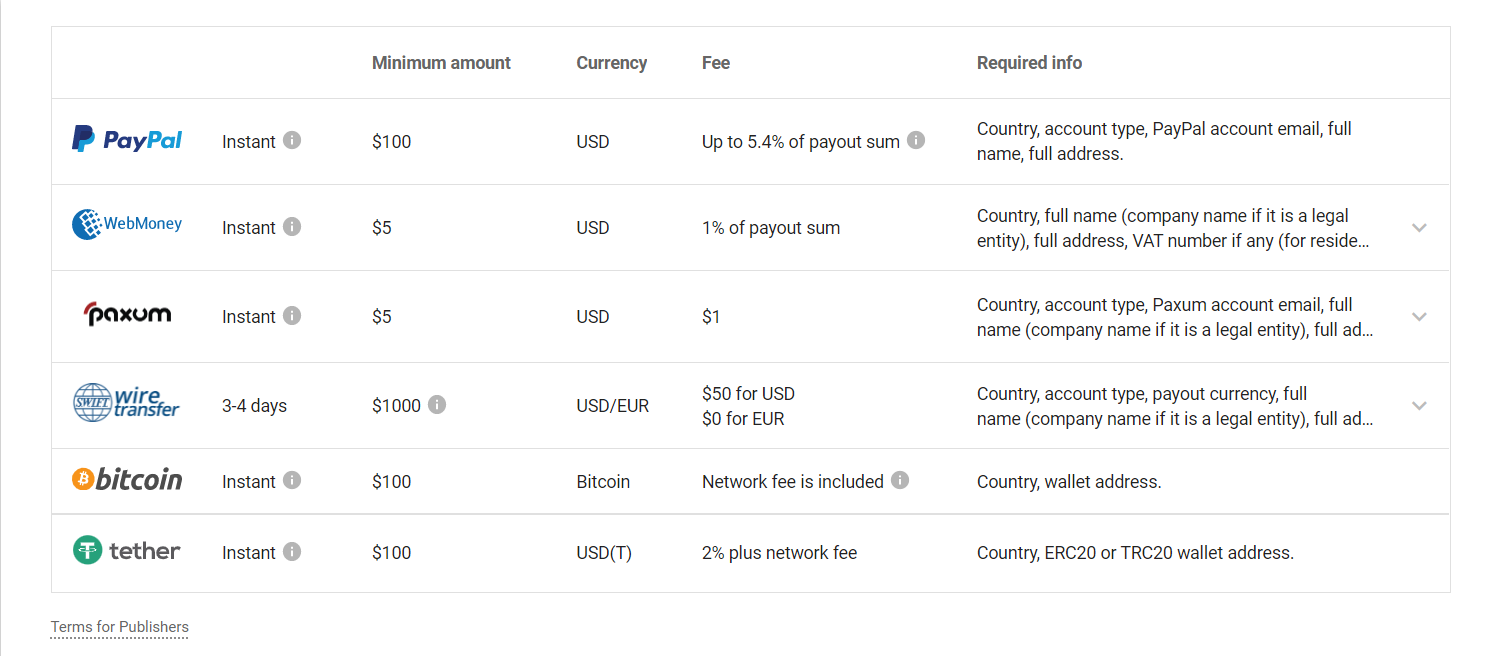1490x656 pixels.
Task: Click the PayPal logo
Action: (127, 140)
